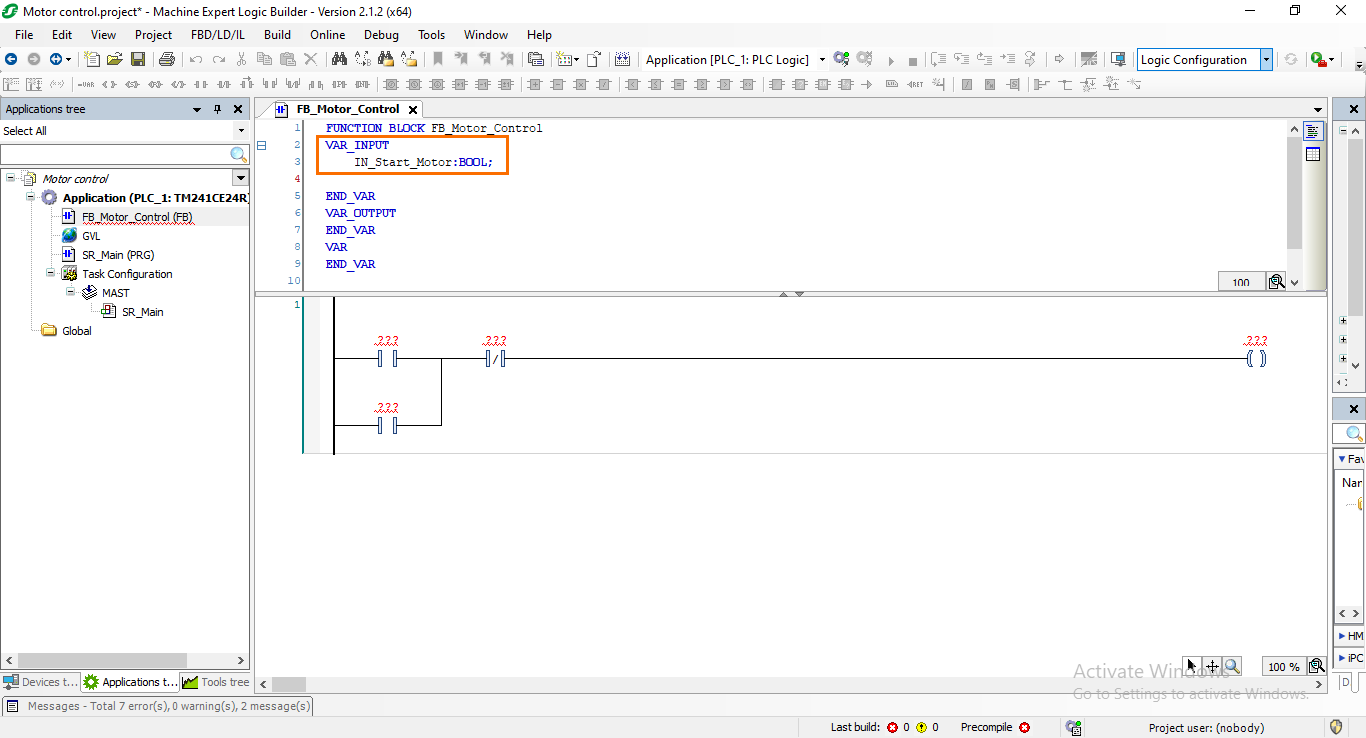Insert a new network toolbar icon
This screenshot has width=1366, height=738.
pos(11,84)
